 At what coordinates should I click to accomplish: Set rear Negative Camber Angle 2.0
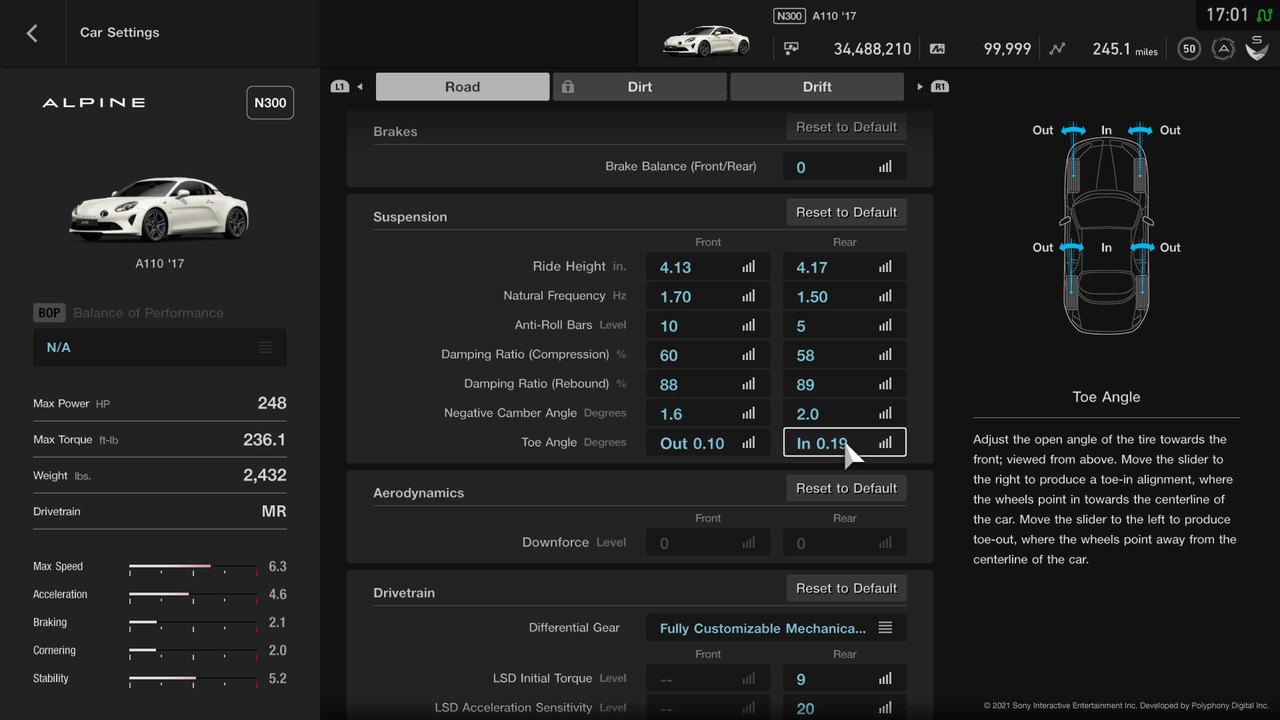point(845,413)
